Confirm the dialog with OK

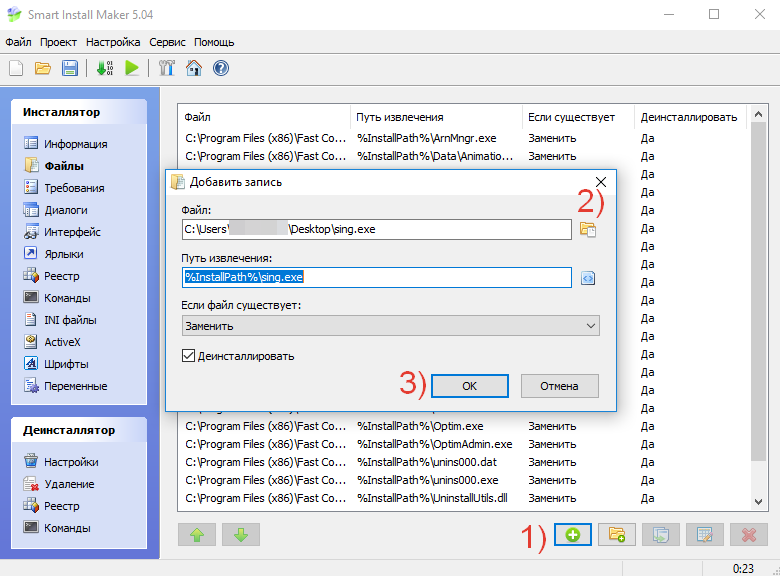(x=470, y=386)
